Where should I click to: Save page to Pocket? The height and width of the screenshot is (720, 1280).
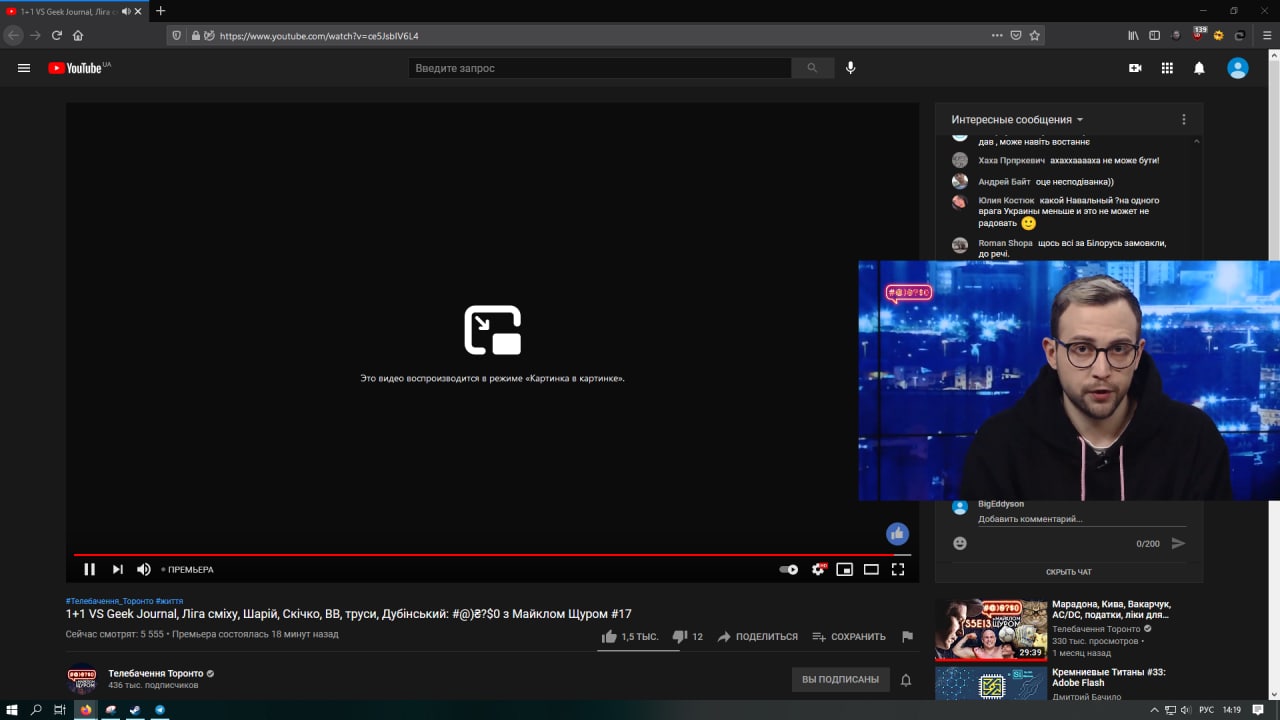pos(1015,35)
